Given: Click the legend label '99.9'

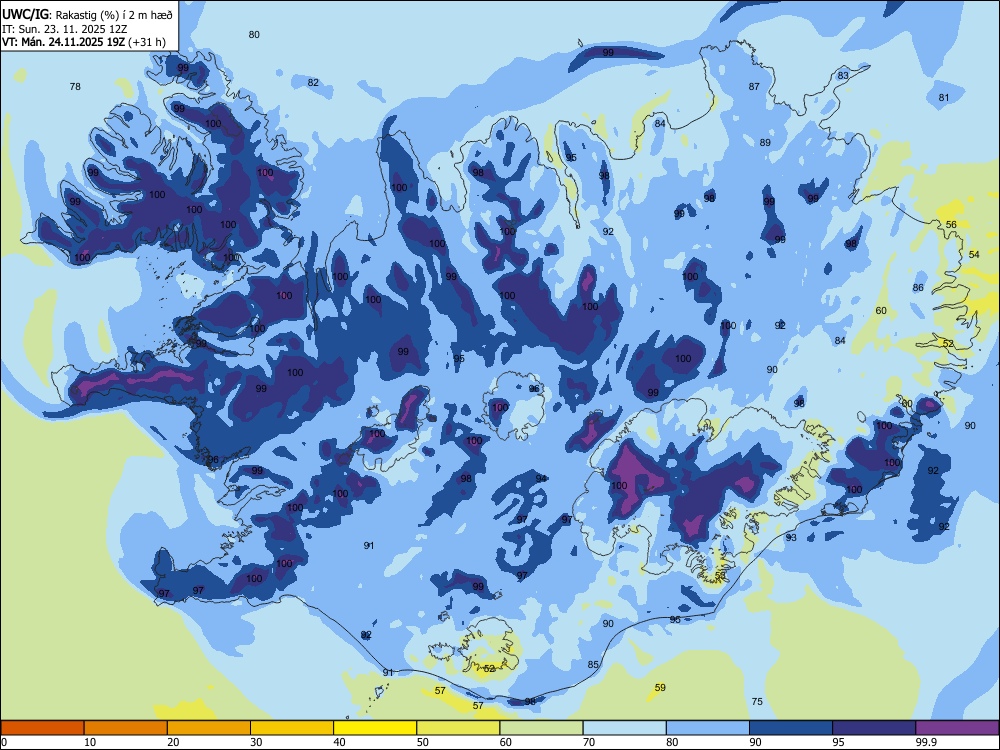Looking at the screenshot, I should click(926, 742).
